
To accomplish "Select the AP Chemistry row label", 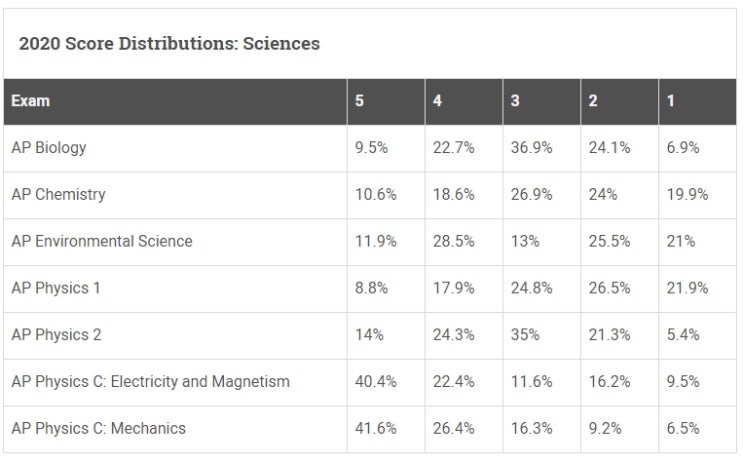I will click(58, 195).
